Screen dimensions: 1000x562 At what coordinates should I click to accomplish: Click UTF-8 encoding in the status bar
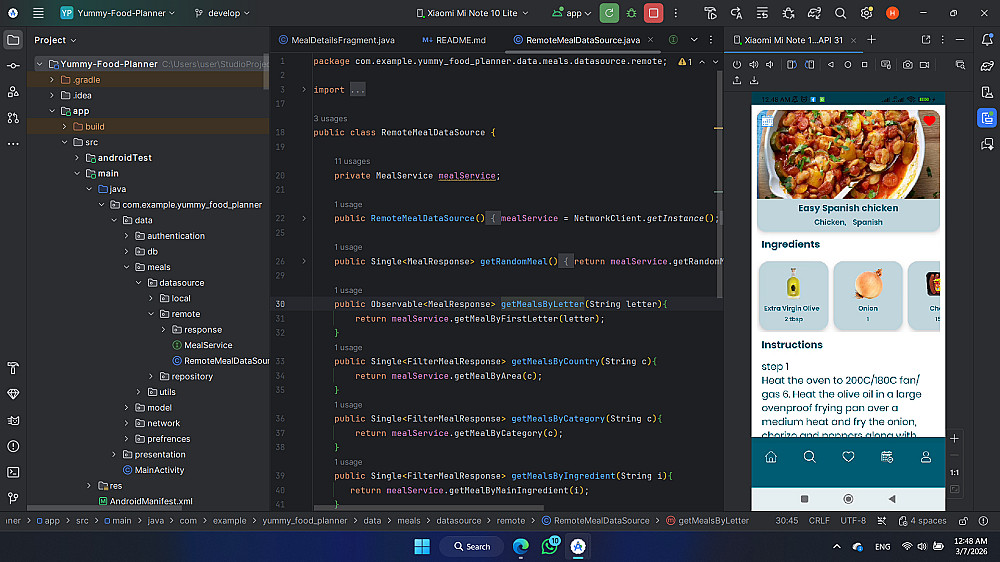[x=853, y=520]
